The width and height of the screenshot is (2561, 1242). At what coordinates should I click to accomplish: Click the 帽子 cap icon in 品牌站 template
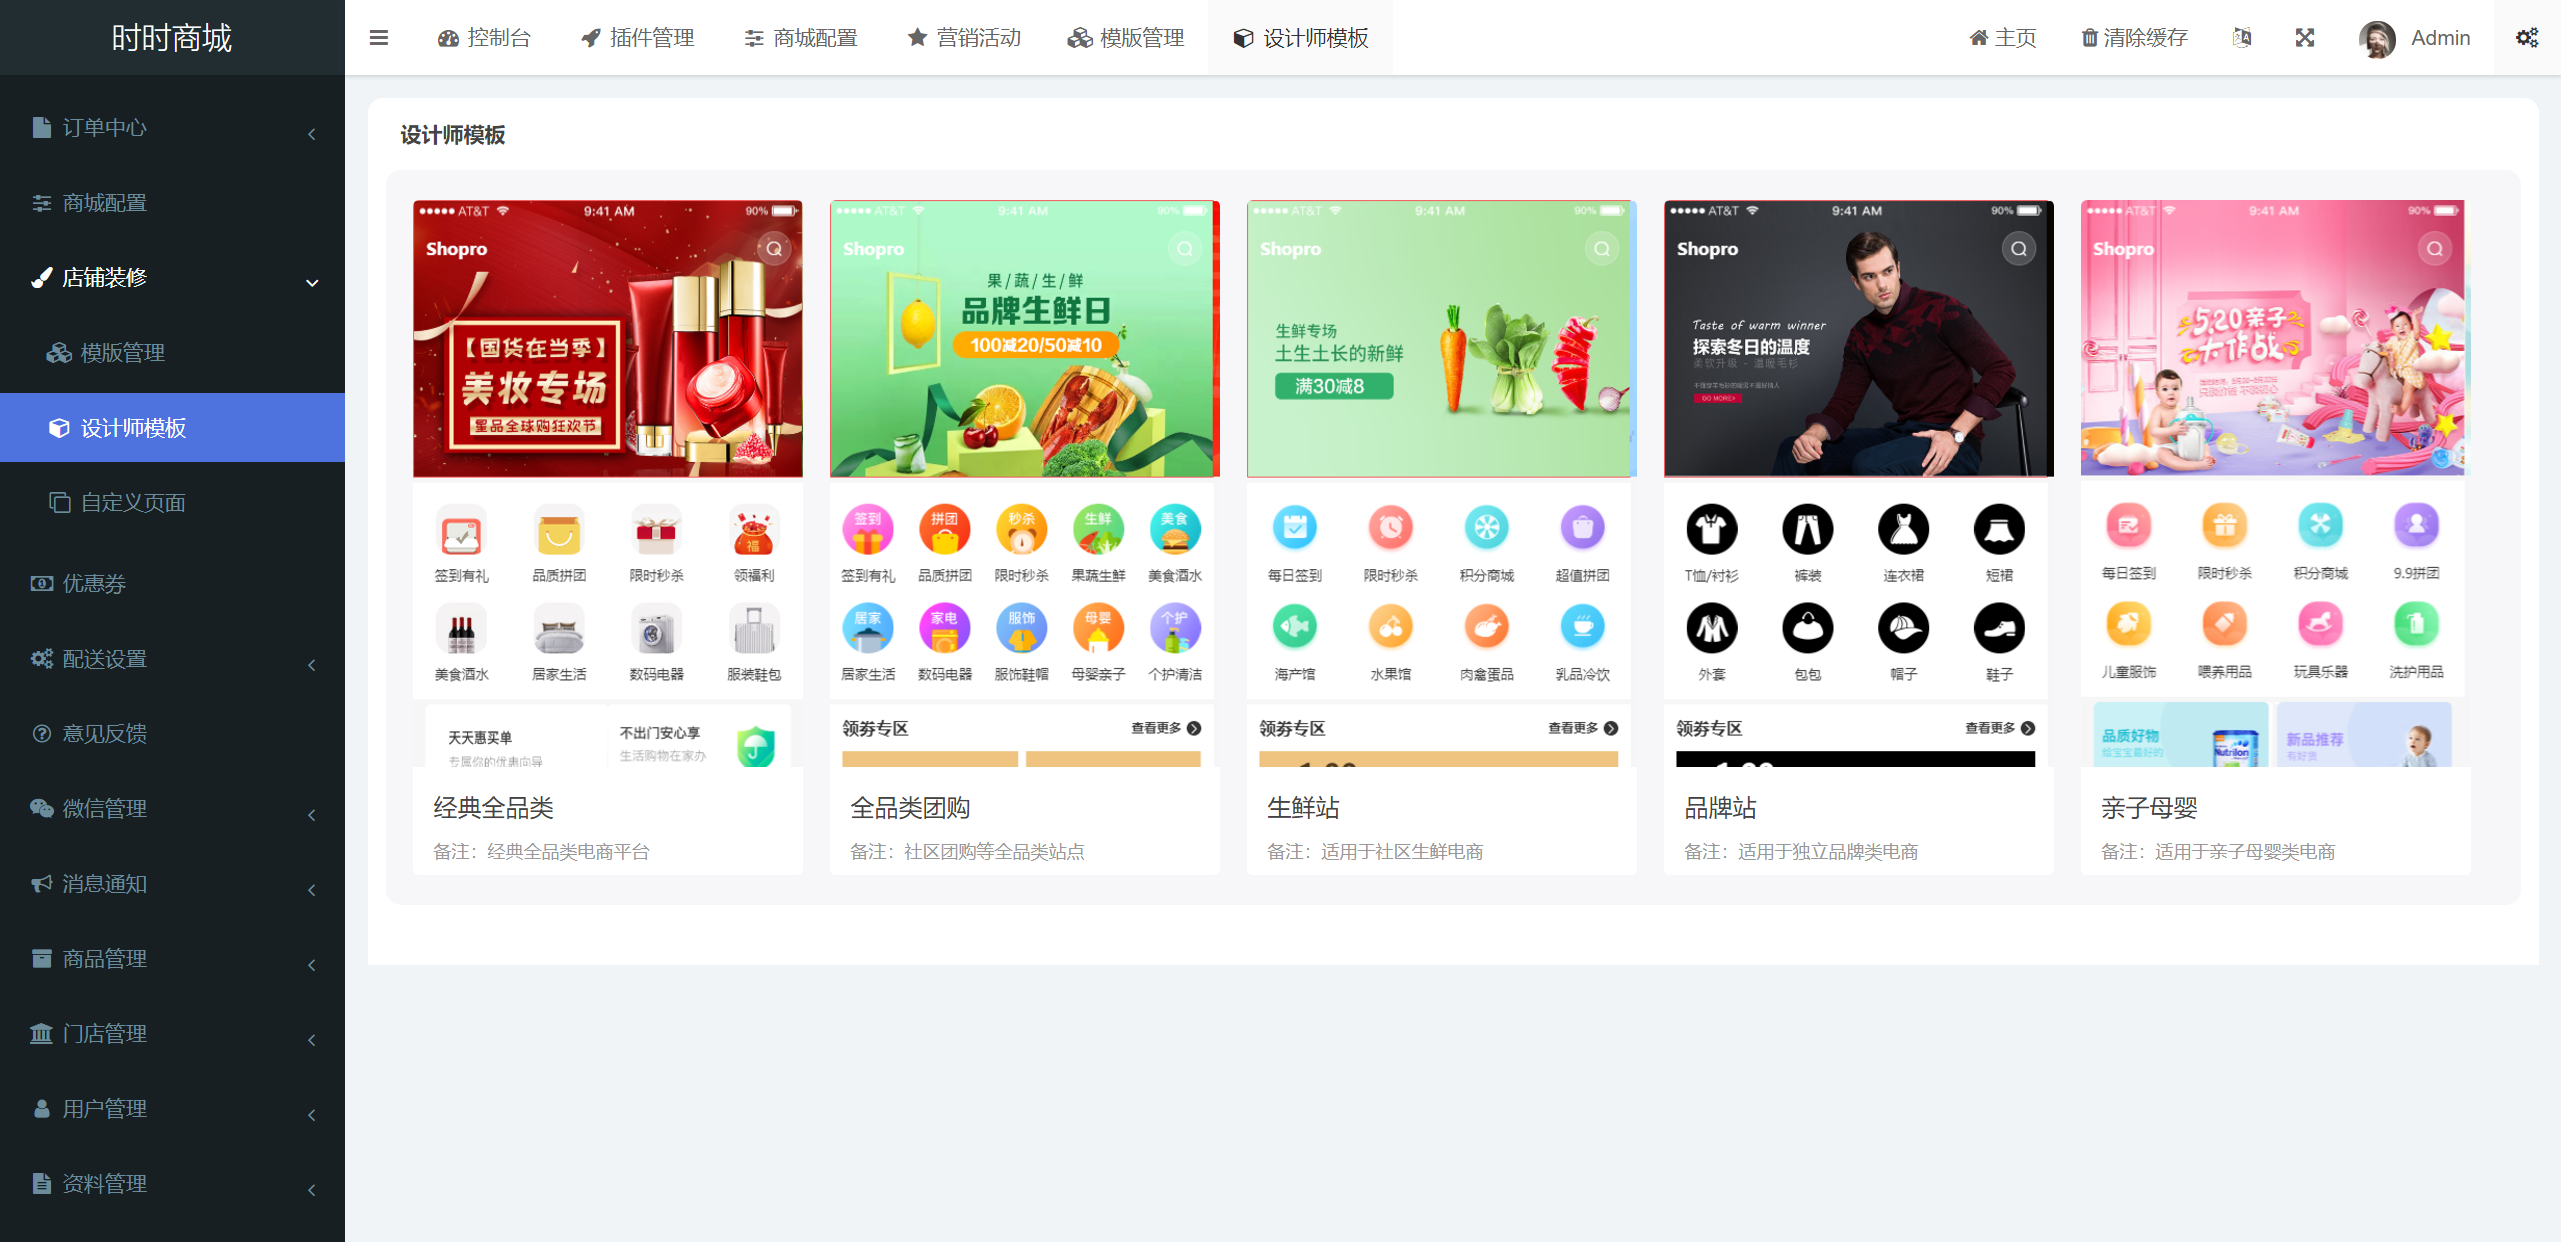[1903, 628]
